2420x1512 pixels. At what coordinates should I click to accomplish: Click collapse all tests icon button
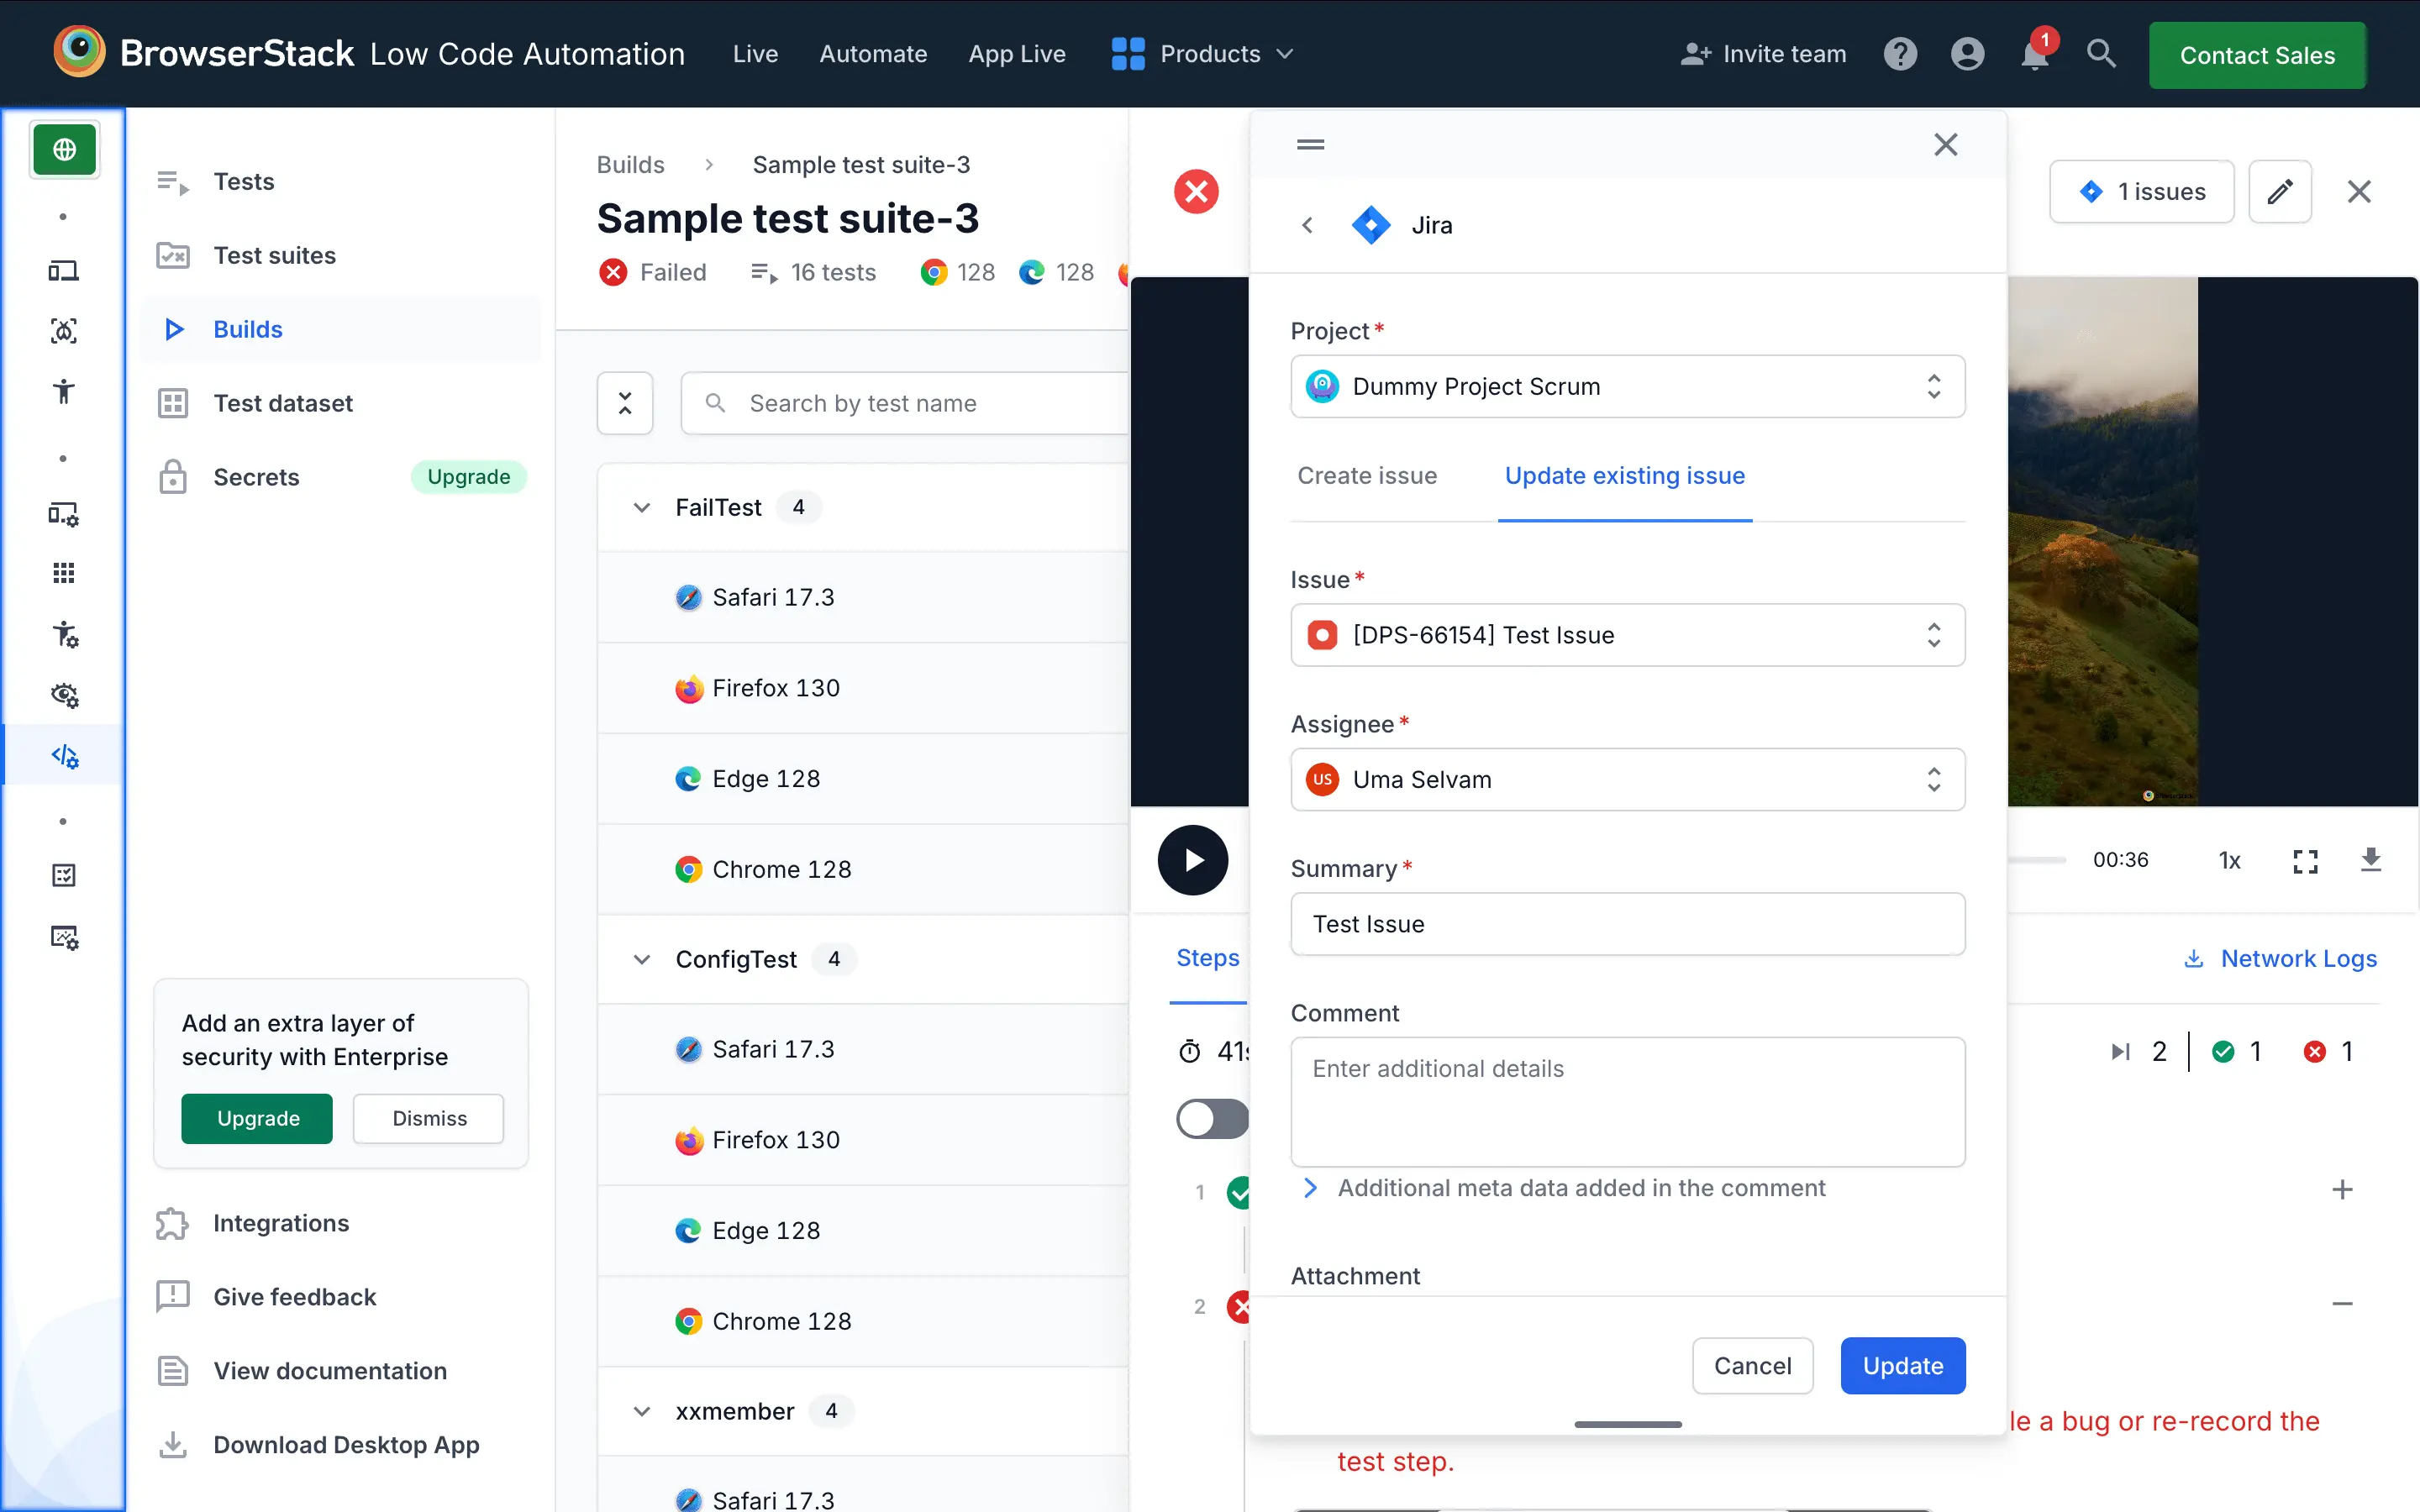tap(625, 403)
